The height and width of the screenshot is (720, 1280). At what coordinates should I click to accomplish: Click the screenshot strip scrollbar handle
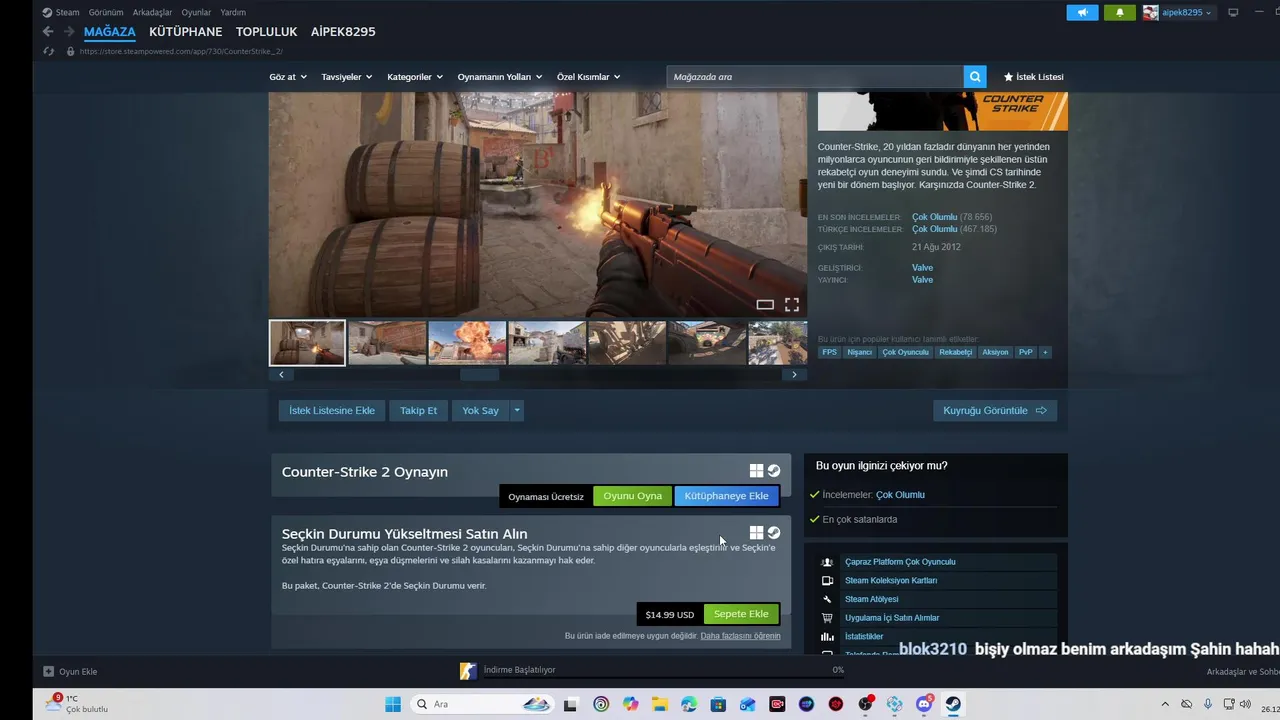[479, 375]
